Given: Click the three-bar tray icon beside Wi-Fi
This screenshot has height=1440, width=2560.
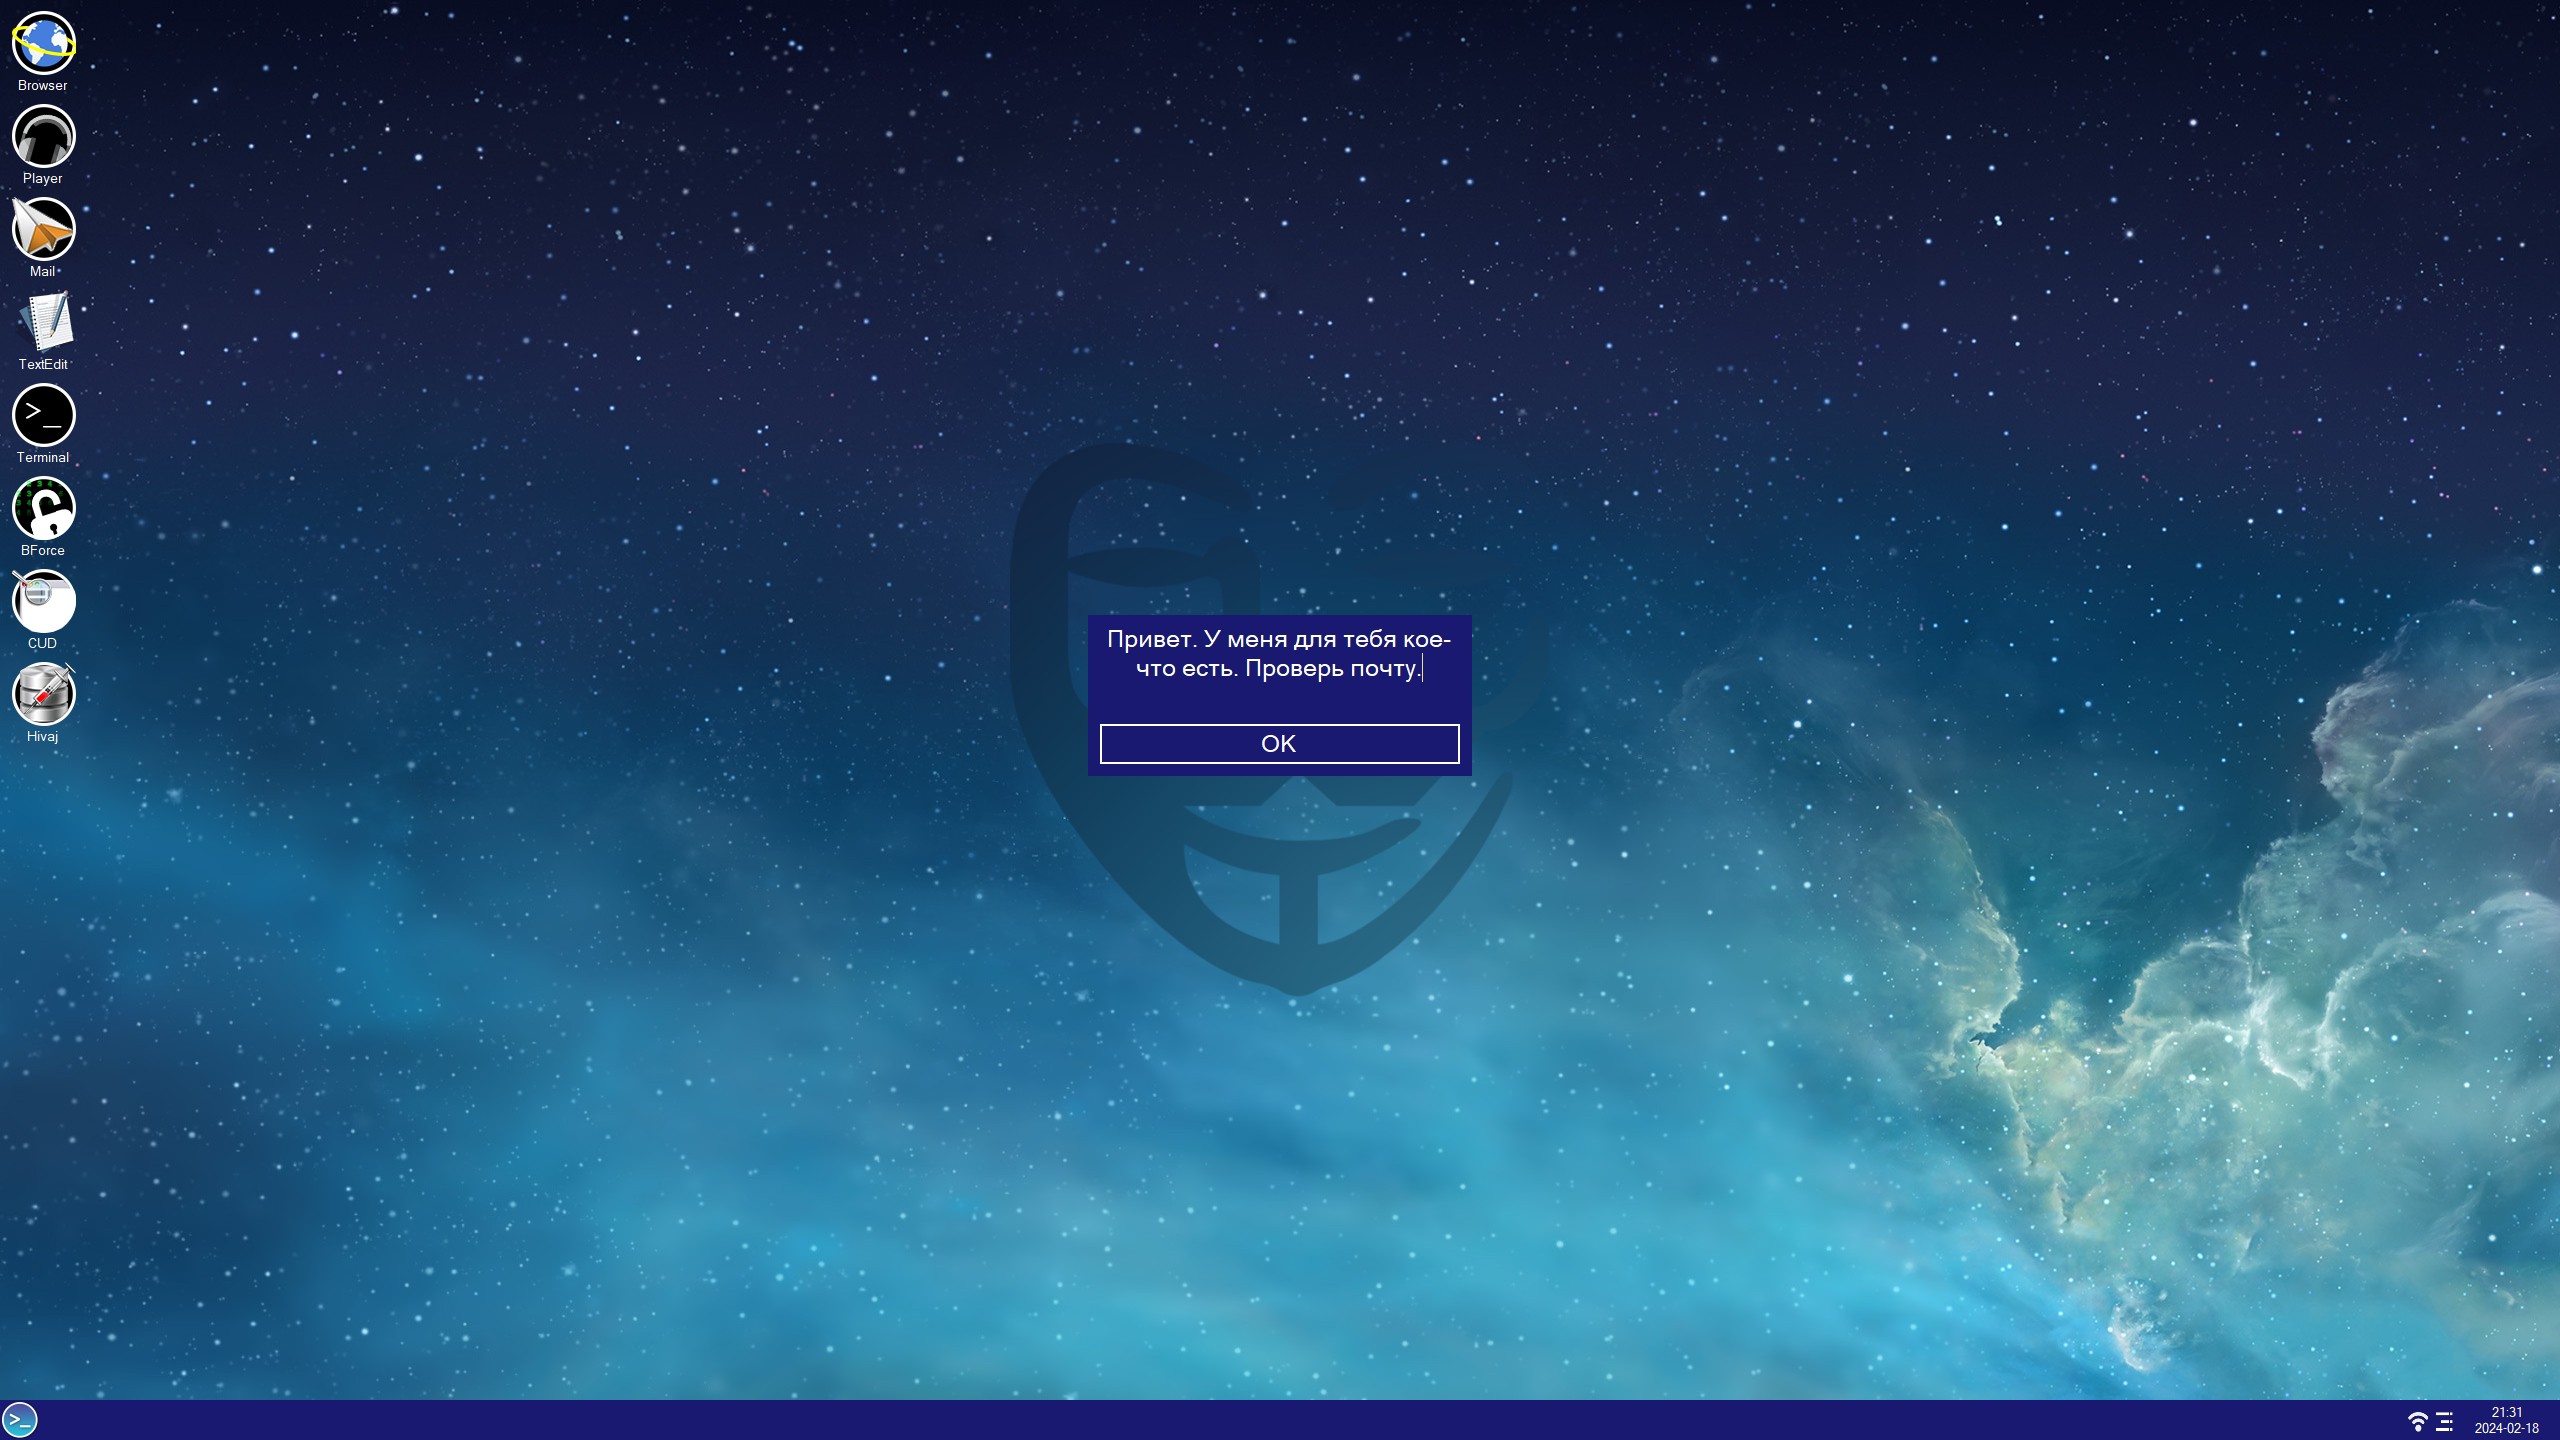Looking at the screenshot, I should [x=2444, y=1421].
